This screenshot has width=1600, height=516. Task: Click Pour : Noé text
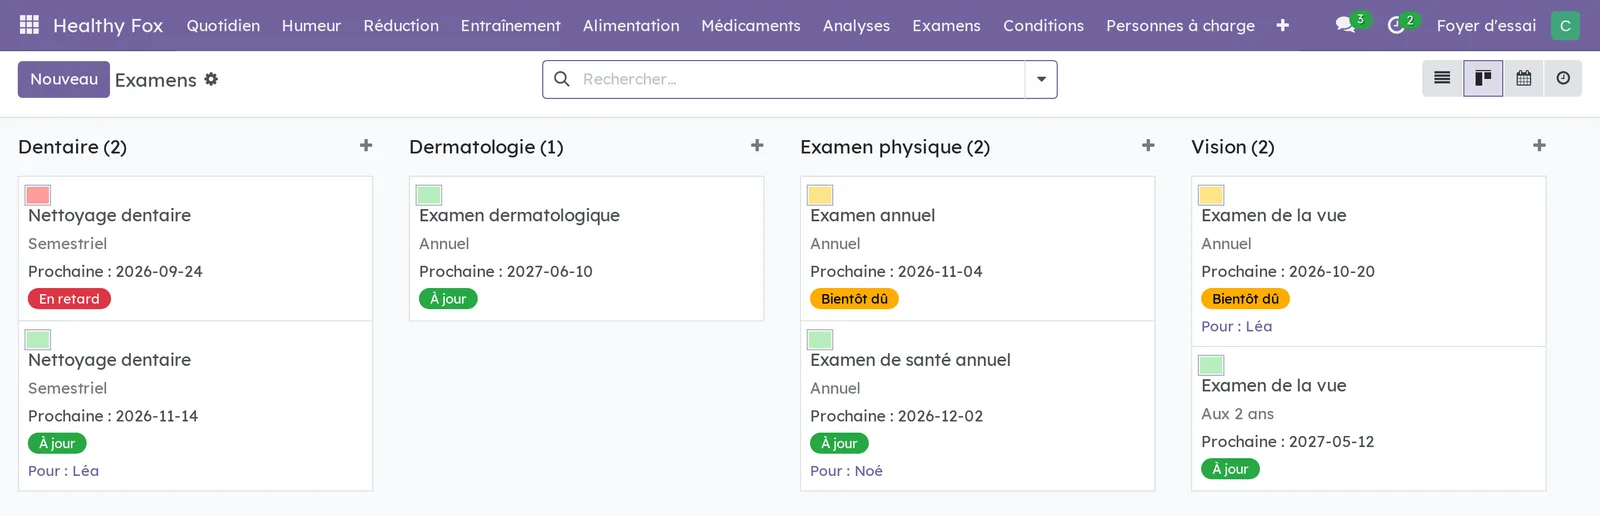(846, 471)
